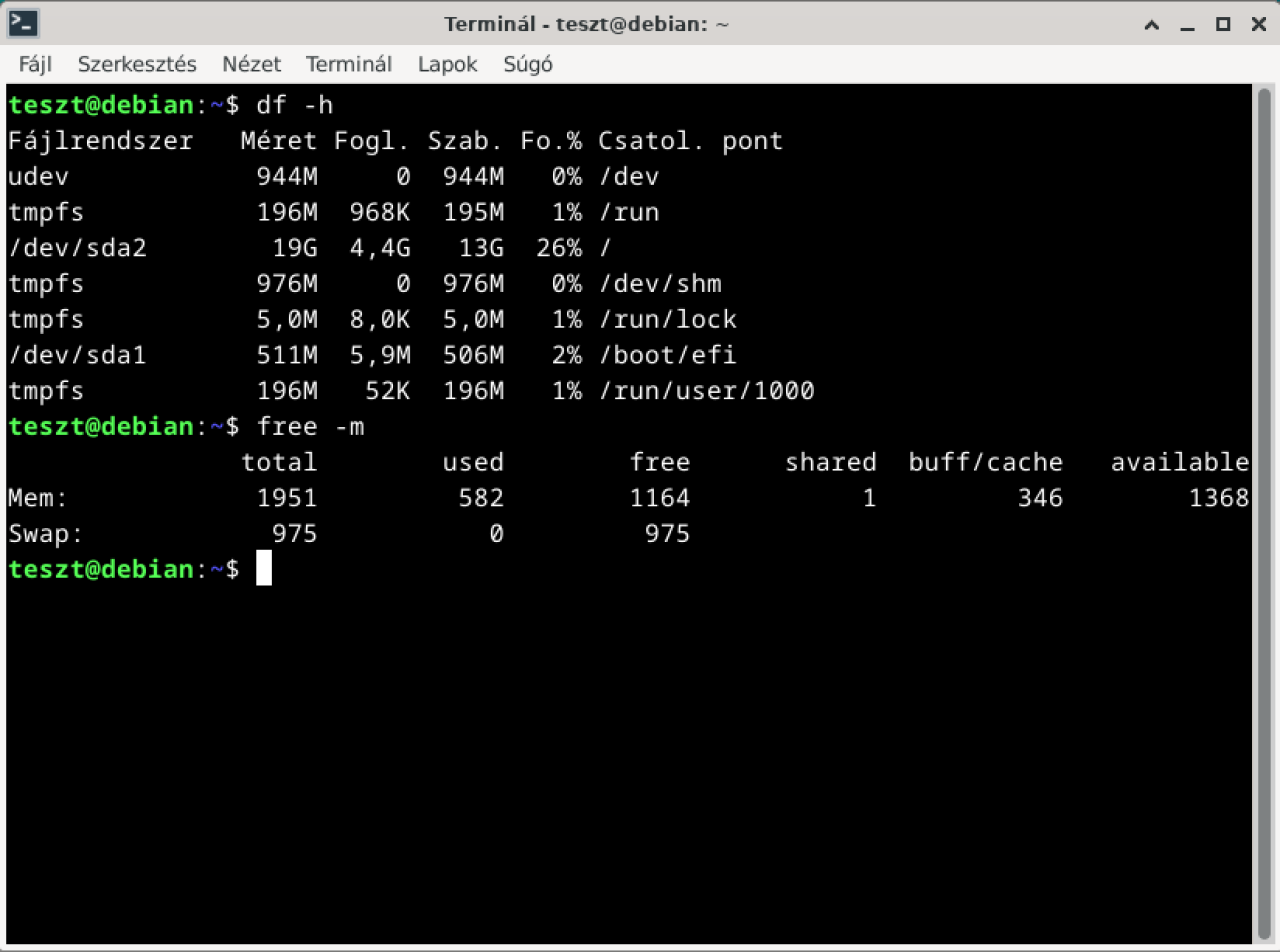Image resolution: width=1280 pixels, height=952 pixels.
Task: Minimize the terminal window
Action: 1188,24
